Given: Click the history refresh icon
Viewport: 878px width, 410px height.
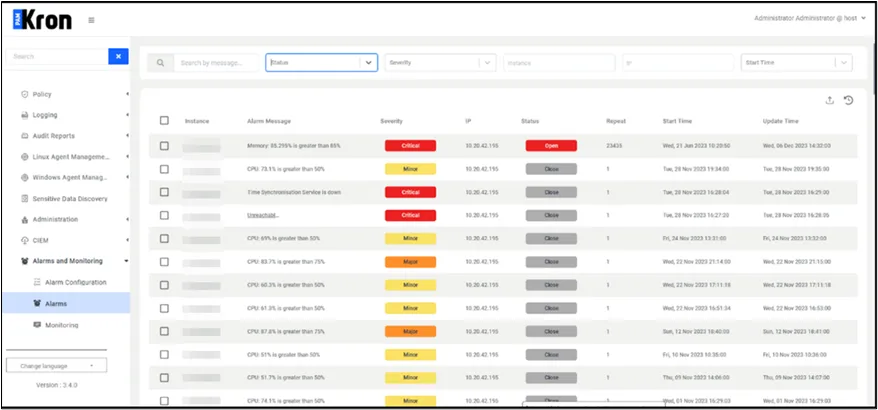Looking at the screenshot, I should click(848, 100).
